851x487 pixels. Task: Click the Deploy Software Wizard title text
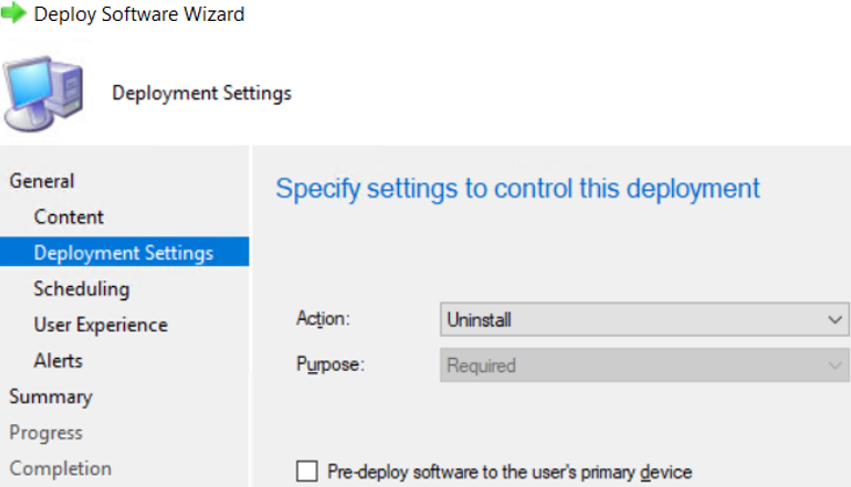point(139,14)
